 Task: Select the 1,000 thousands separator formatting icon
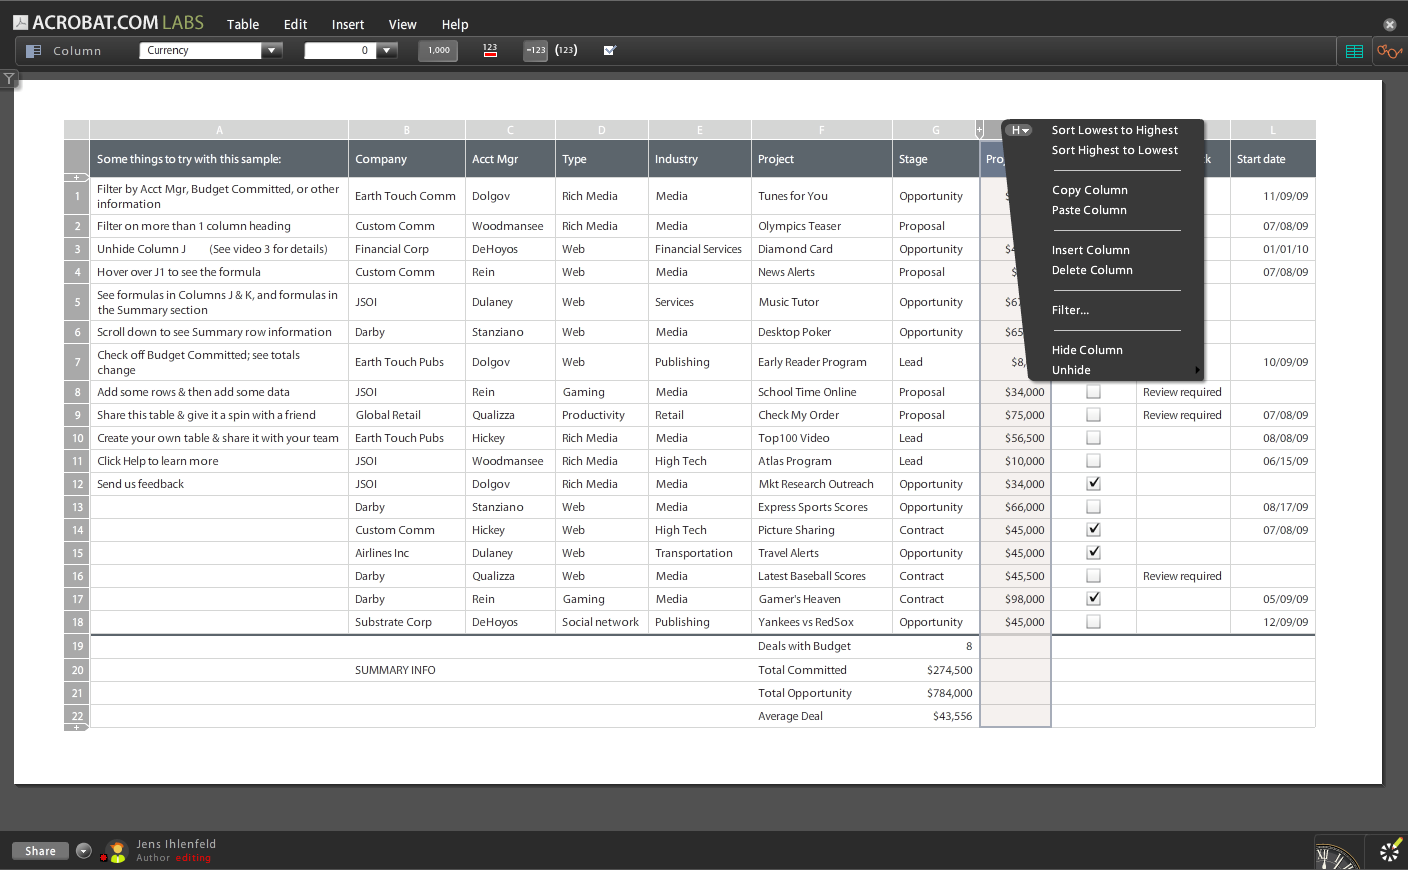pyautogui.click(x=437, y=50)
